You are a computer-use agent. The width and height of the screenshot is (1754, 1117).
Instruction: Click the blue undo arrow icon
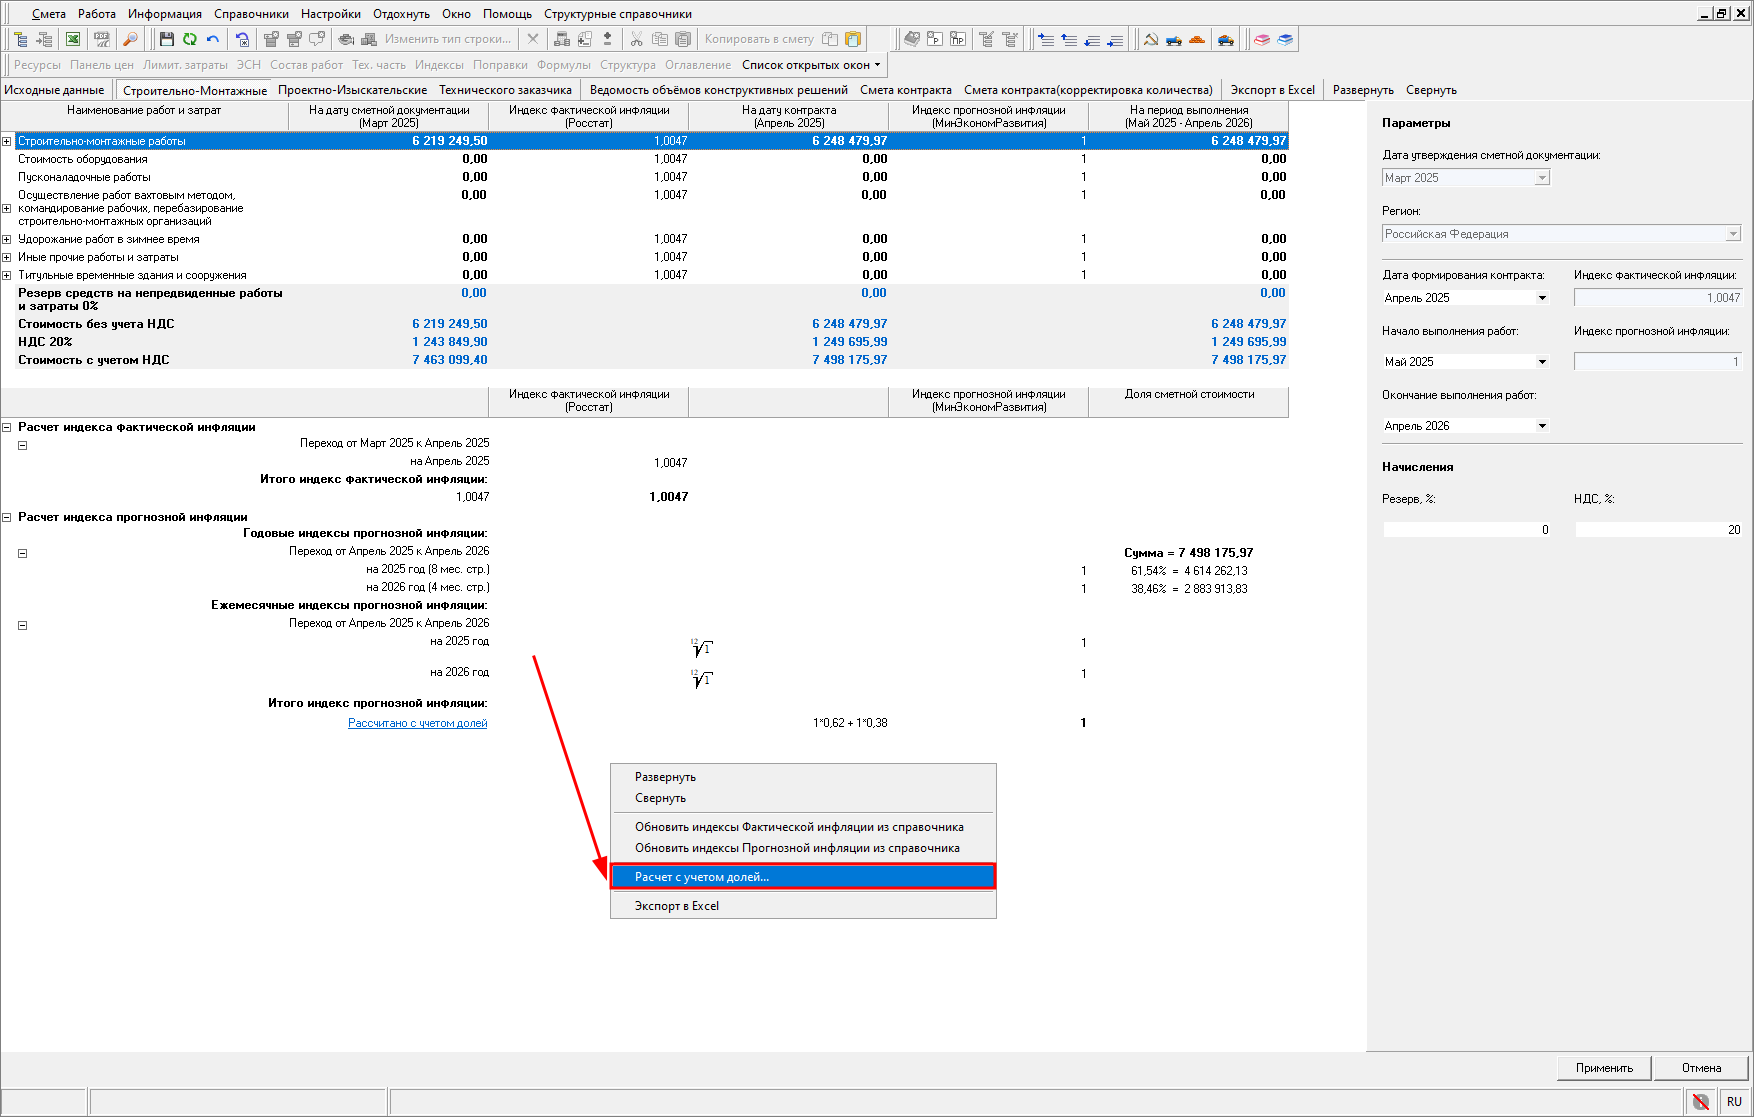(x=212, y=39)
